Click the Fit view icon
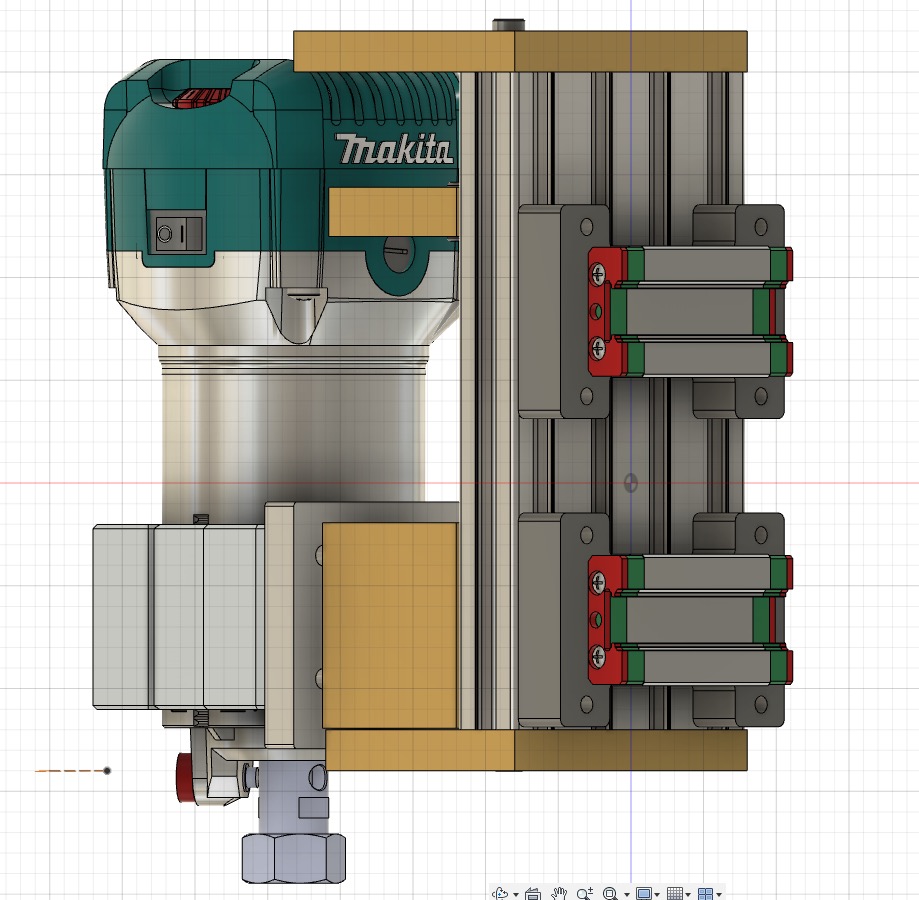The image size is (919, 900). 610,890
